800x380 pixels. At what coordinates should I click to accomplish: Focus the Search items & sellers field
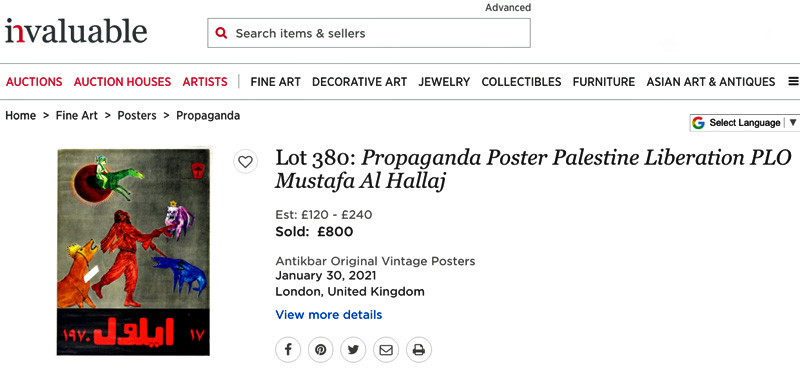click(x=369, y=33)
